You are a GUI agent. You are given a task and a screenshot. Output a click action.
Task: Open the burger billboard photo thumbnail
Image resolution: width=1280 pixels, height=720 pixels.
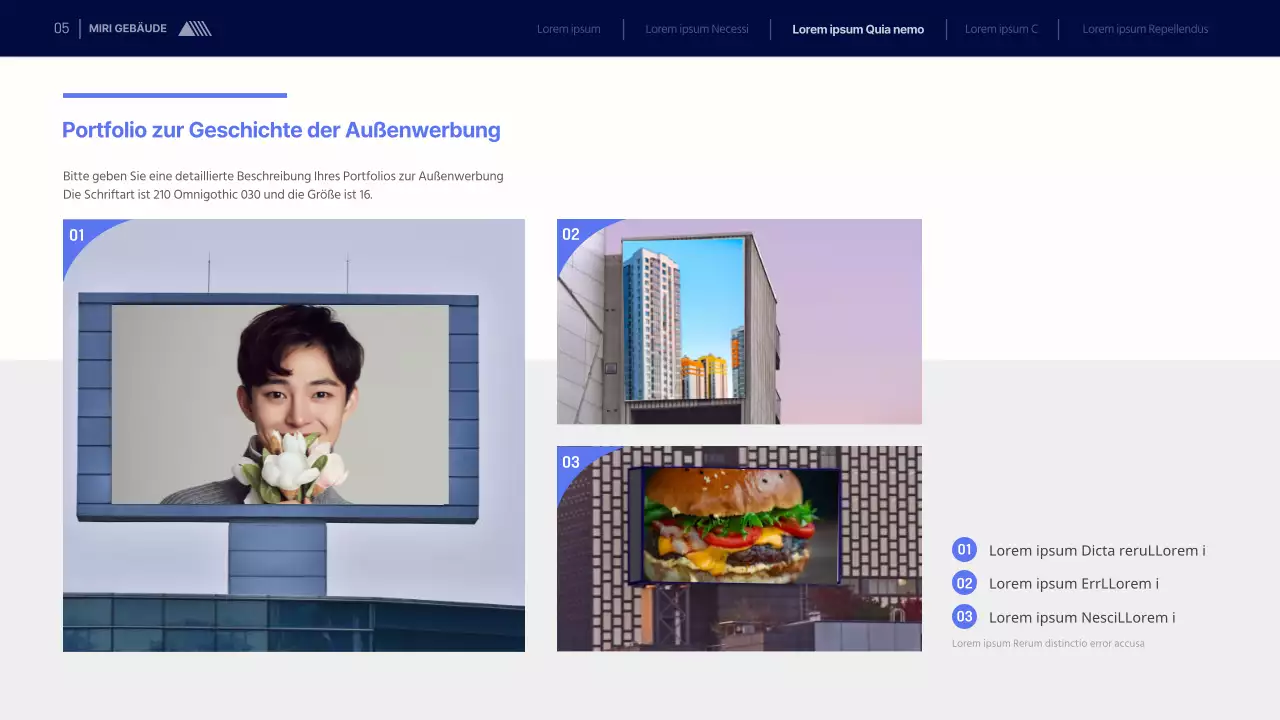(739, 548)
